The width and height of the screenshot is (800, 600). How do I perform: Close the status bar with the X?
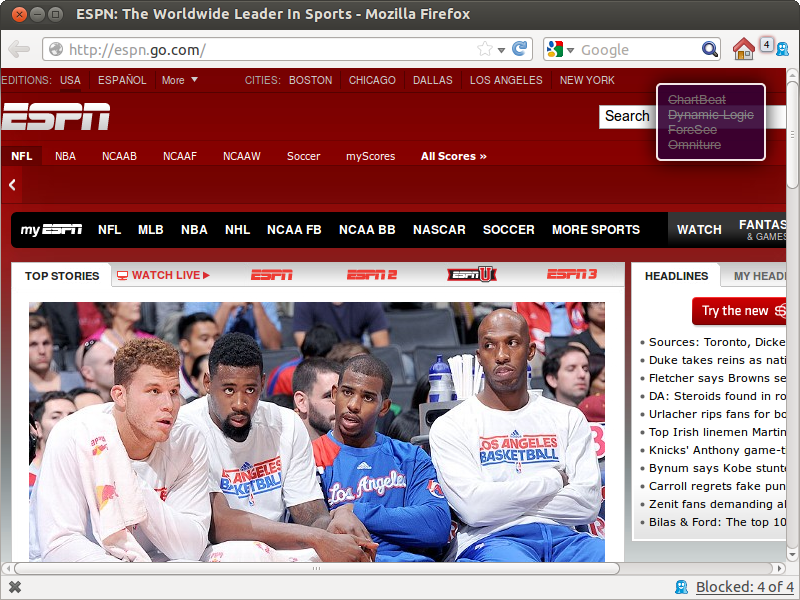click(x=15, y=587)
